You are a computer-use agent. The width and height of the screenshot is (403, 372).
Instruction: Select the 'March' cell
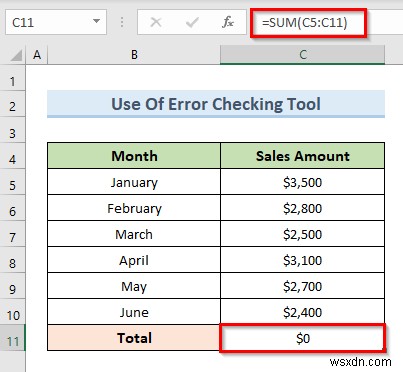click(134, 234)
